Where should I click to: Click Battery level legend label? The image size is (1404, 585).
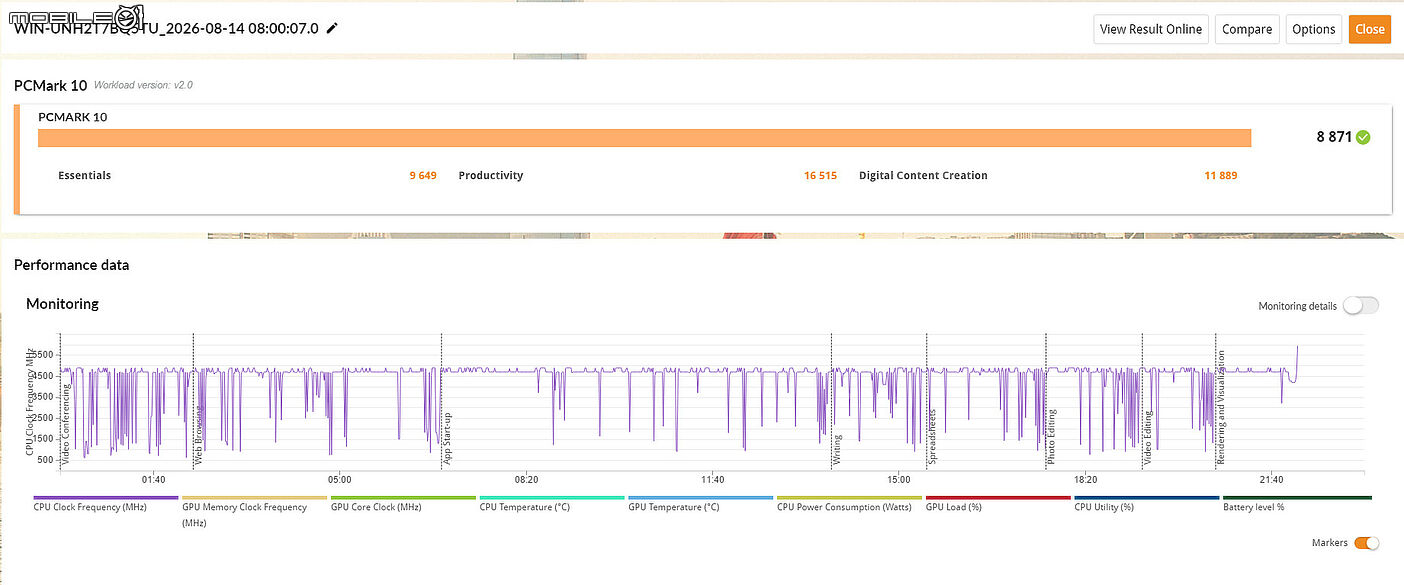click(1253, 507)
